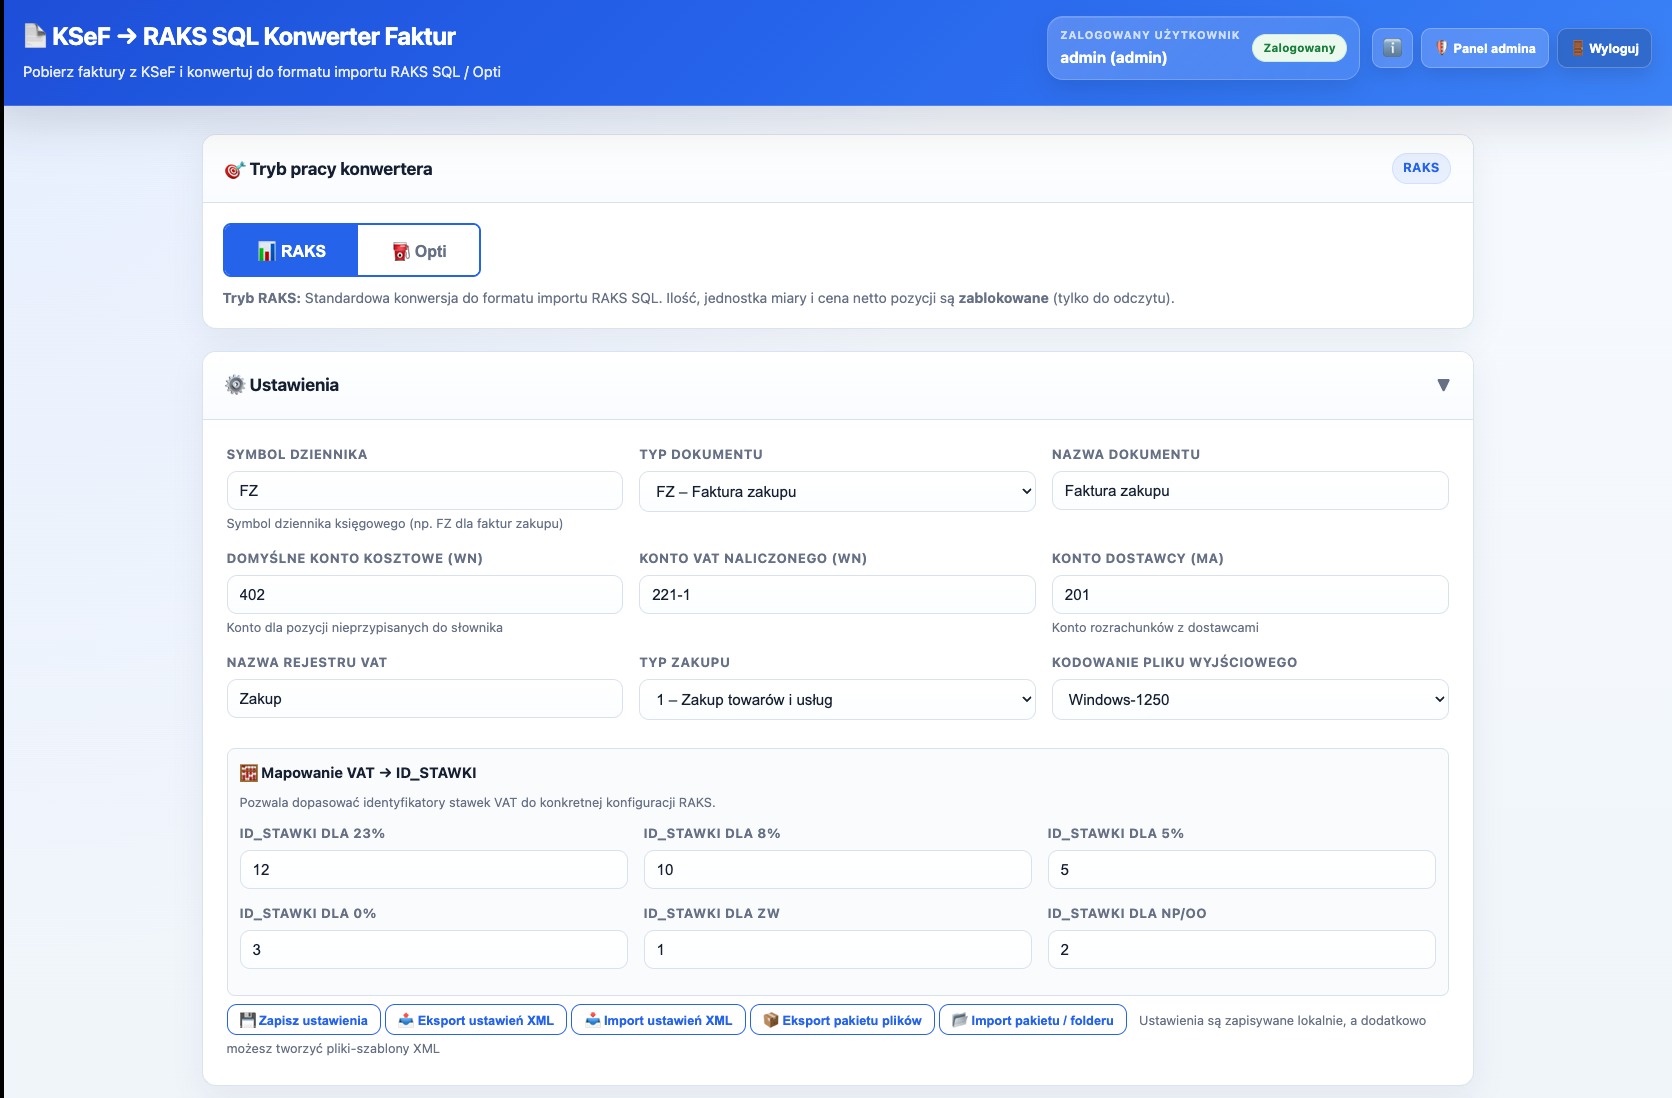Click the Domyślne konto kosztowe field
Screen dimensions: 1672x1098
click(x=425, y=595)
